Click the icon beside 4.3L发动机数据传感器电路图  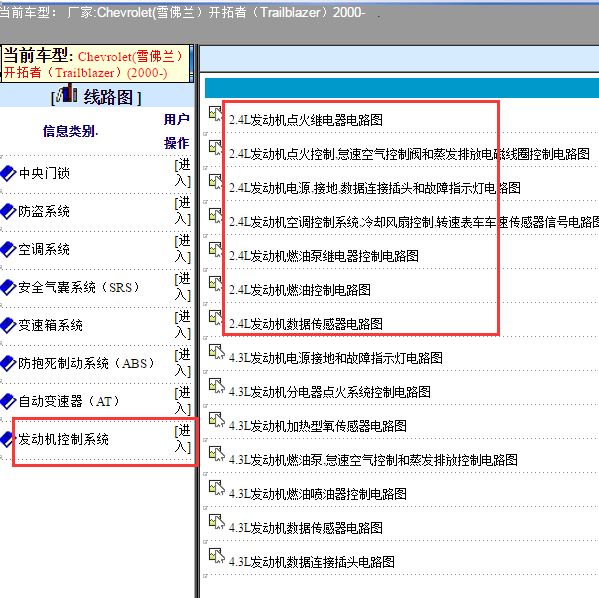217,522
